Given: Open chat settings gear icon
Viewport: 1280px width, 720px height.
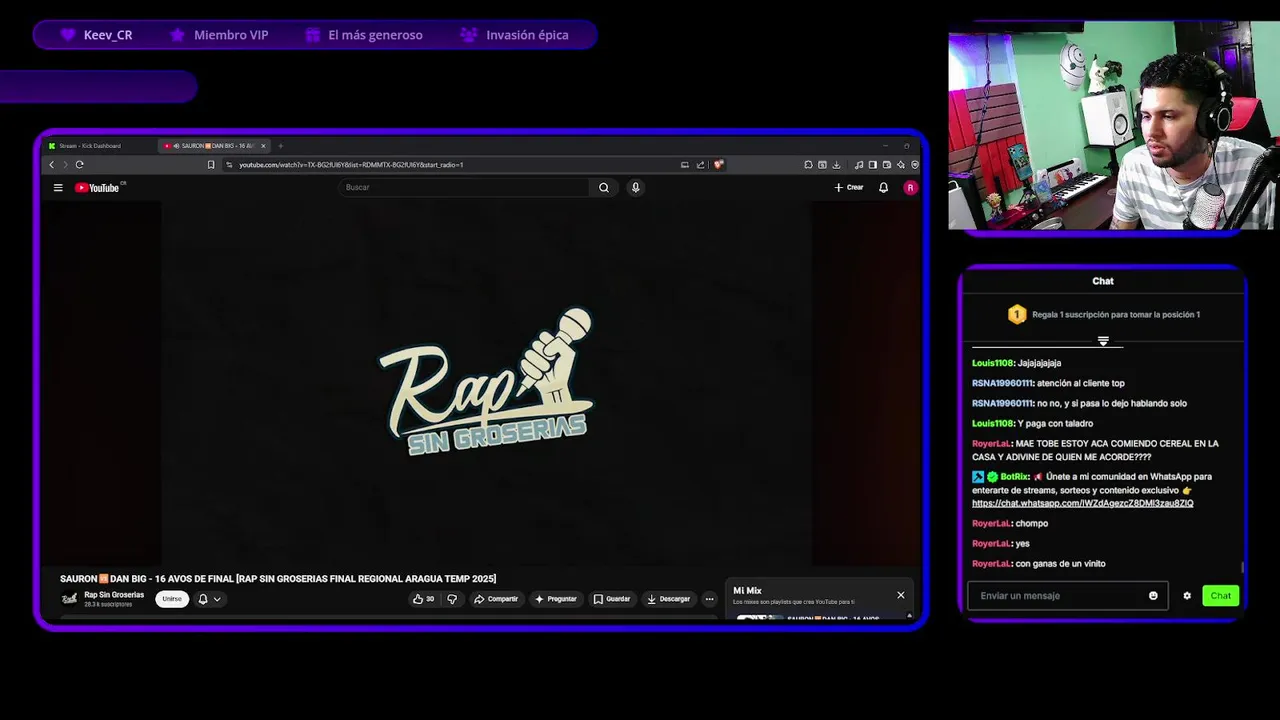Looking at the screenshot, I should 1187,596.
